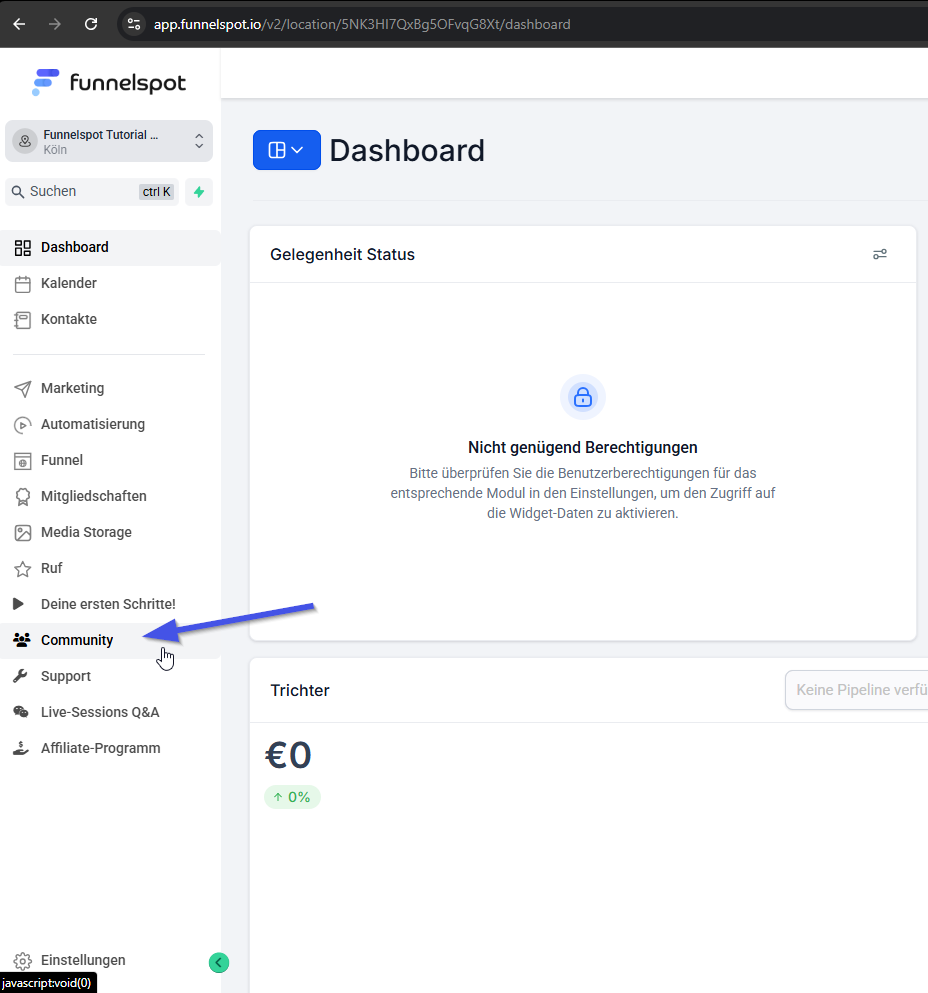Open the Funnelspot Tutorial account switcher
Screen dimensions: 928x993
[109, 141]
